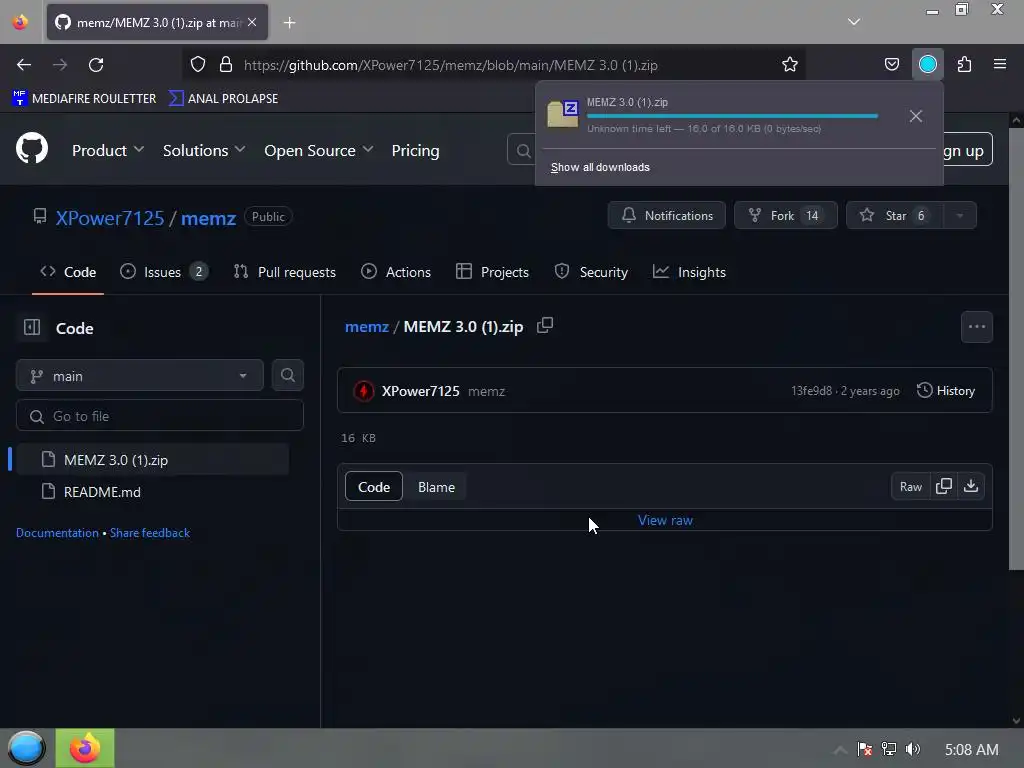Select the Code view toggle
This screenshot has height=768, width=1024.
coord(374,487)
